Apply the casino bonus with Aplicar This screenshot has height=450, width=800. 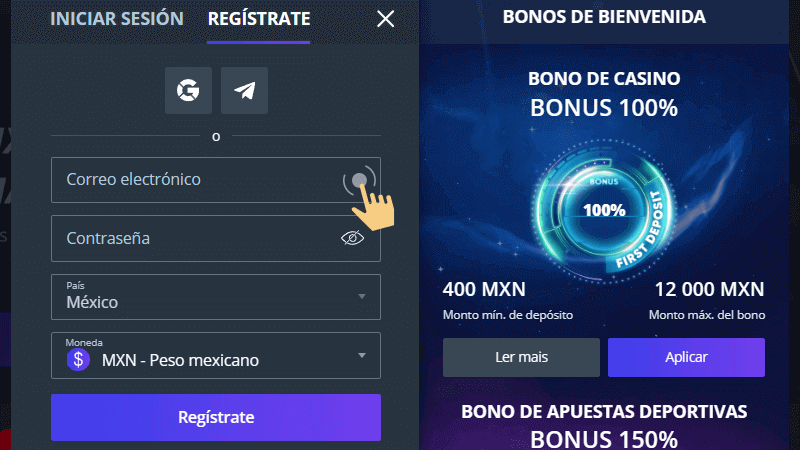coord(686,357)
